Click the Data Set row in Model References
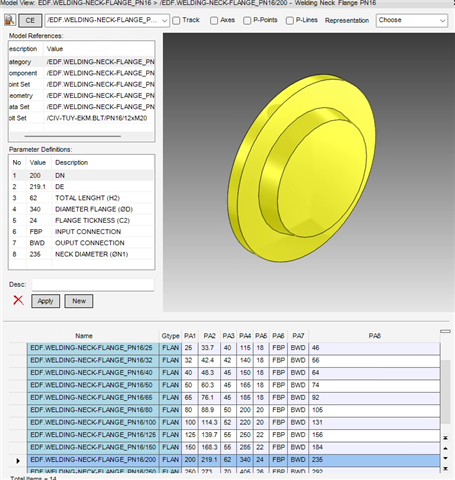 [82, 107]
